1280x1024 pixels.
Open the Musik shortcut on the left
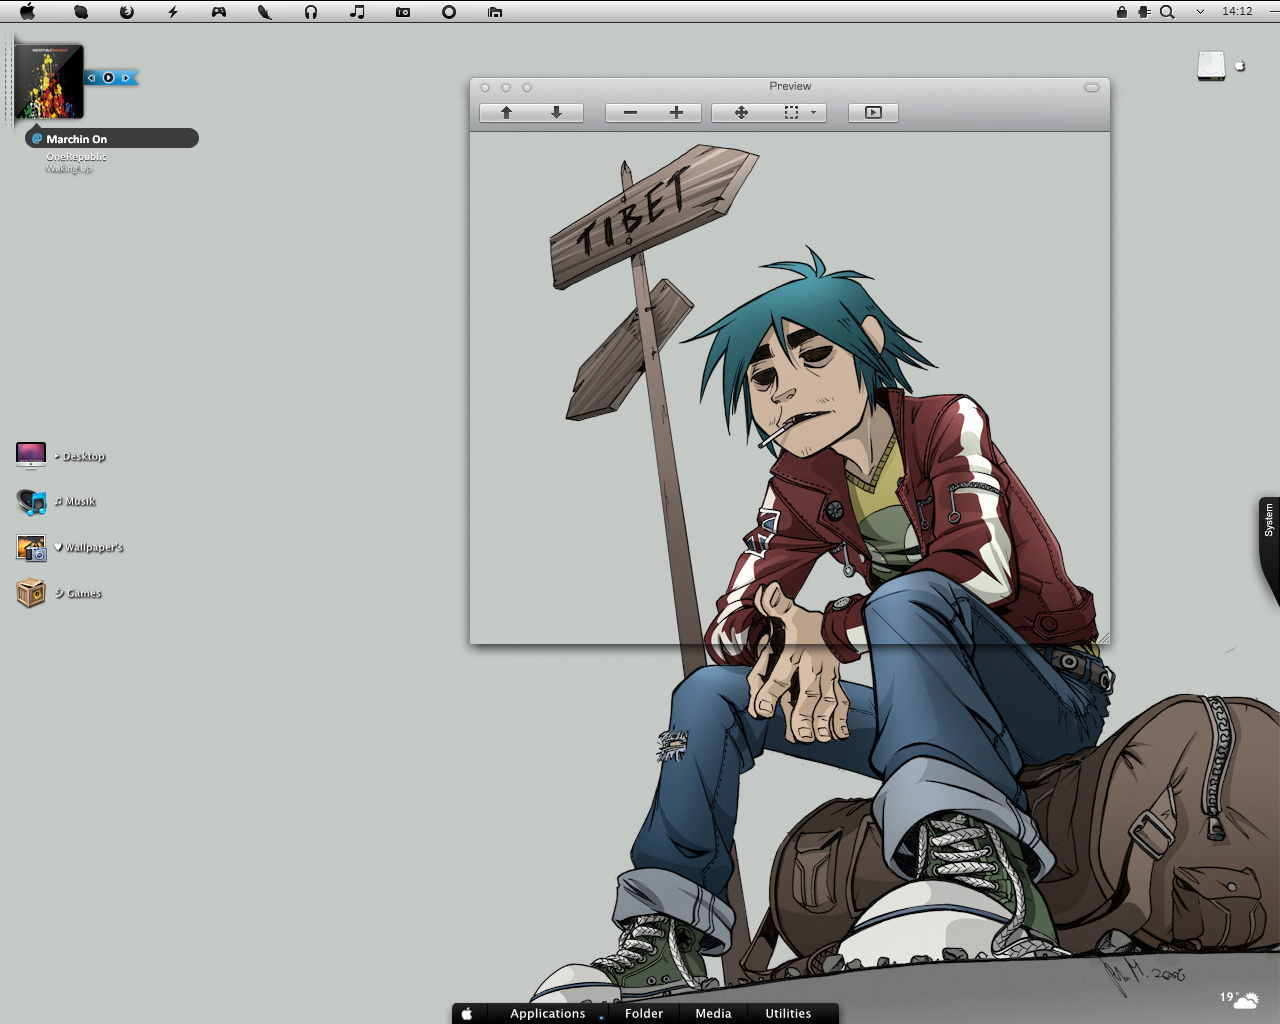pyautogui.click(x=56, y=501)
